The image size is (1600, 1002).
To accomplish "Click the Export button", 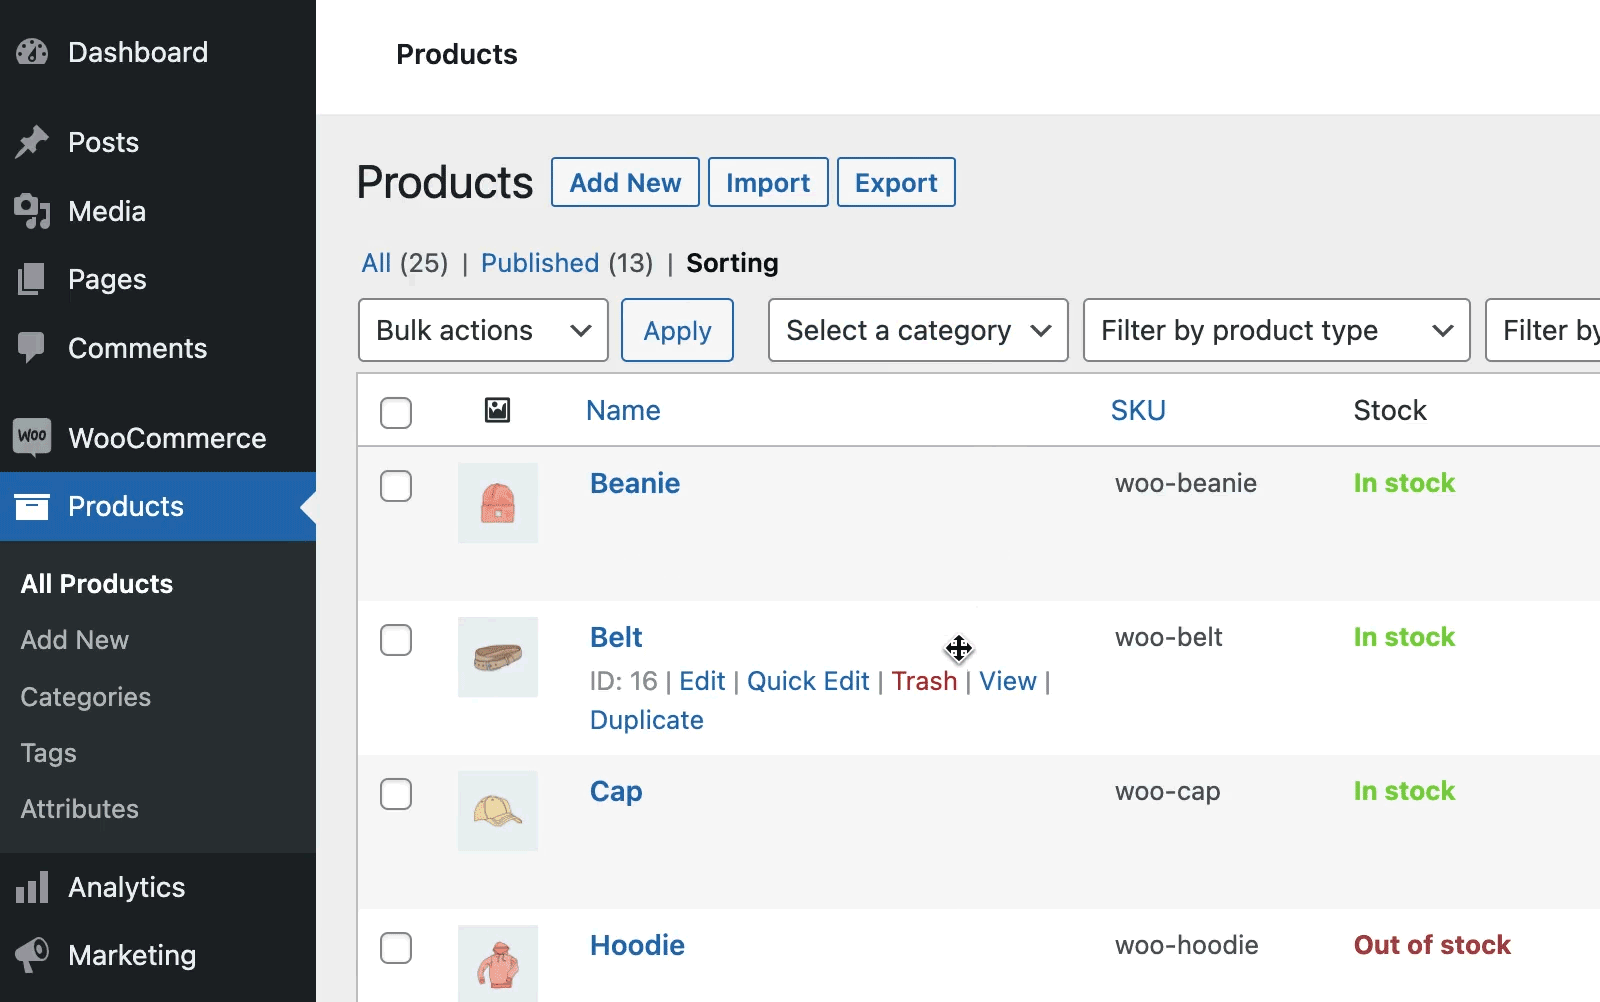I will (896, 182).
